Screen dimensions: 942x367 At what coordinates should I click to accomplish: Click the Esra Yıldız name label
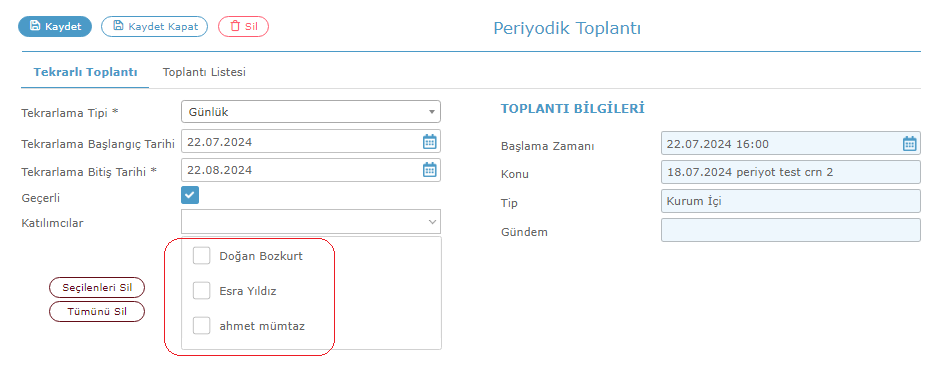(x=248, y=291)
